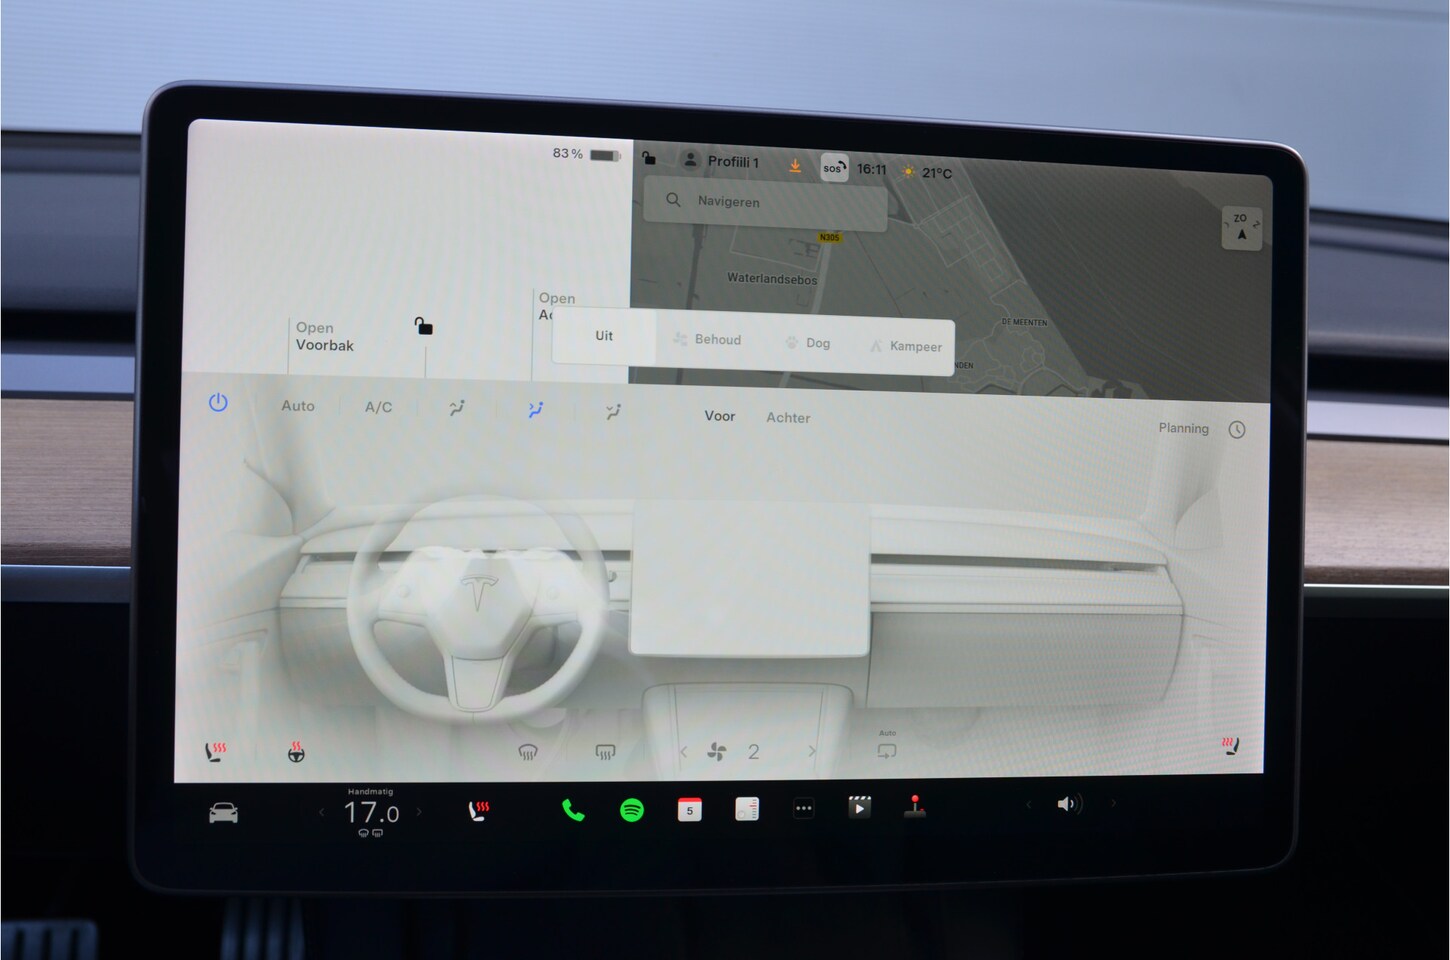Click the orange software download icon

795,166
